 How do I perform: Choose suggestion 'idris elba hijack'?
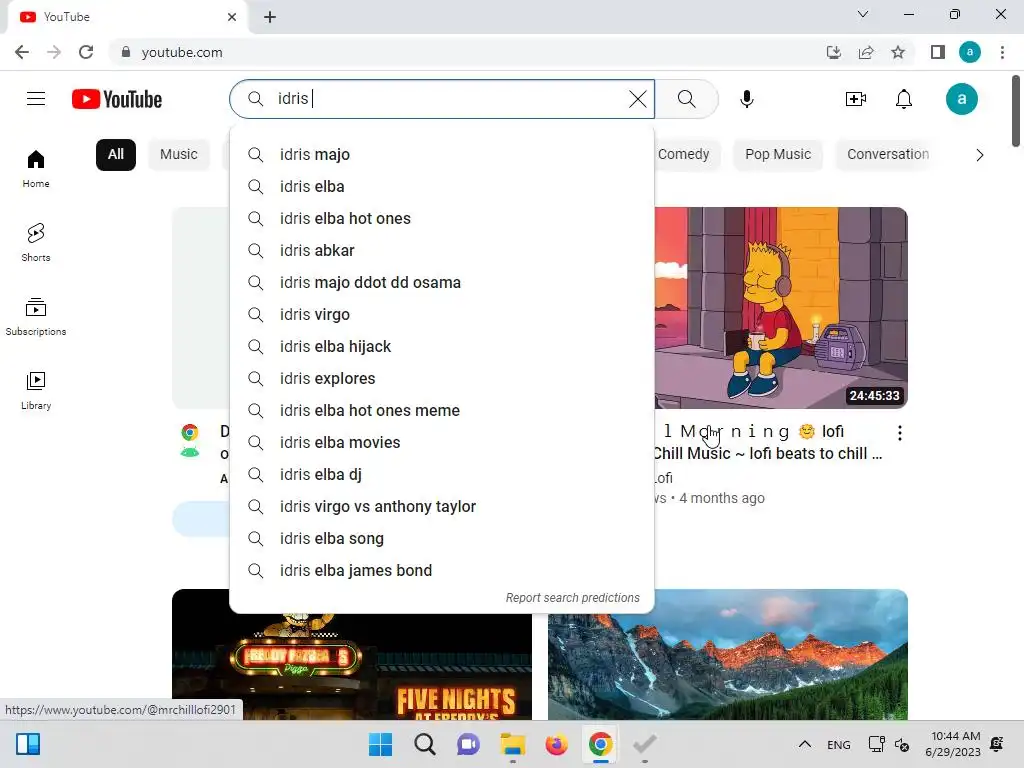point(442,347)
